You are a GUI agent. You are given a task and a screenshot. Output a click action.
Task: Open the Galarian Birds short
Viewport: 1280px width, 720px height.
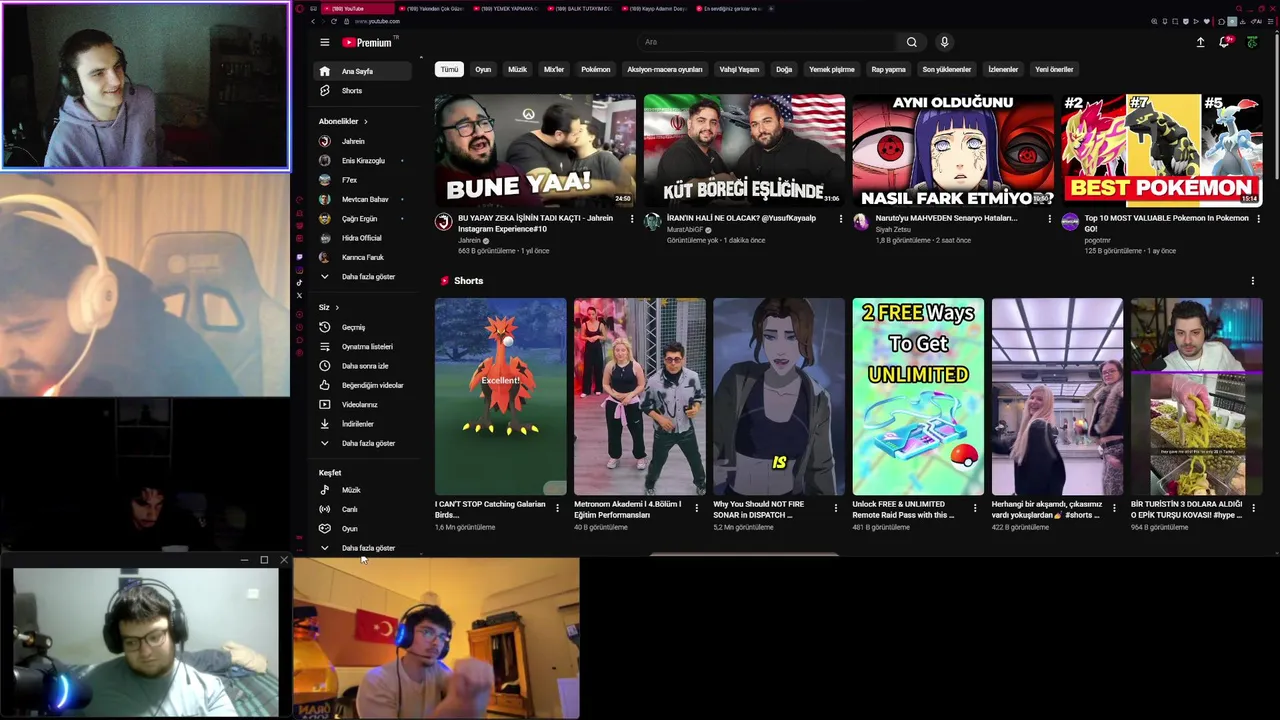(x=500, y=396)
